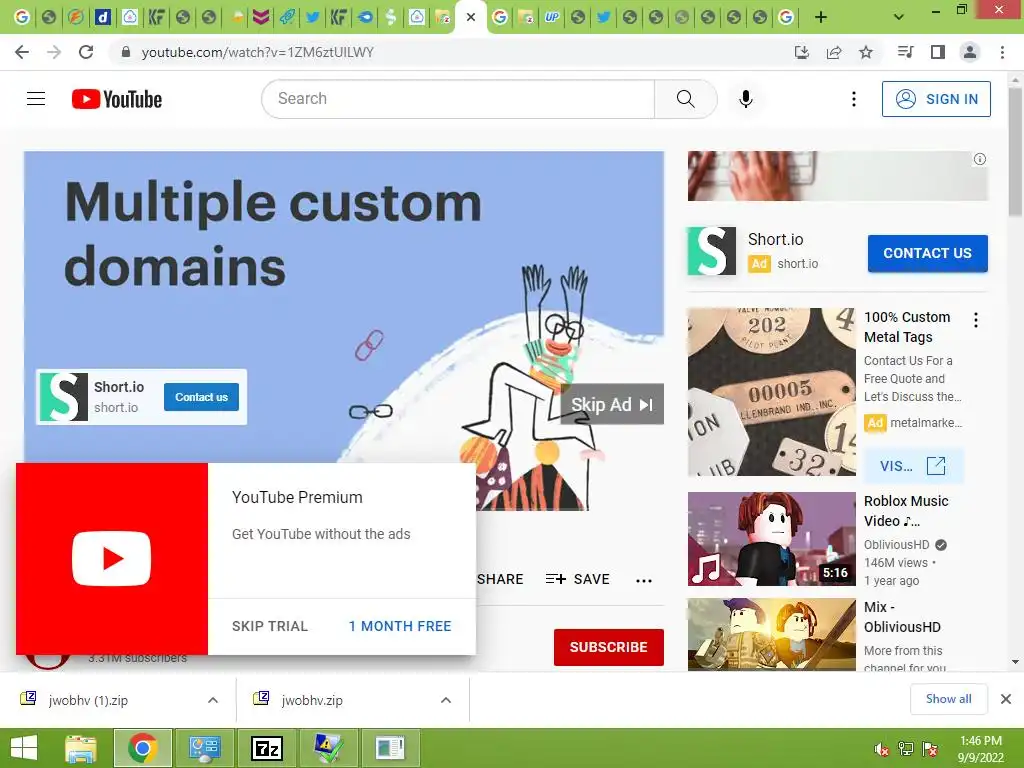This screenshot has width=1024, height=768.
Task: Close the downloads bar
Action: [x=1006, y=699]
